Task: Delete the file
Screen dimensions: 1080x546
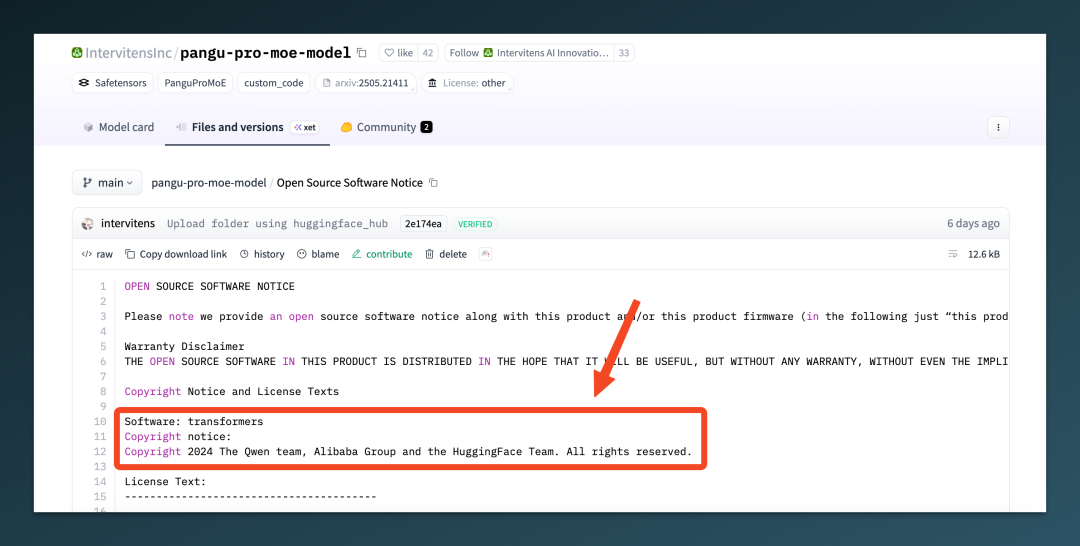Action: coord(446,254)
